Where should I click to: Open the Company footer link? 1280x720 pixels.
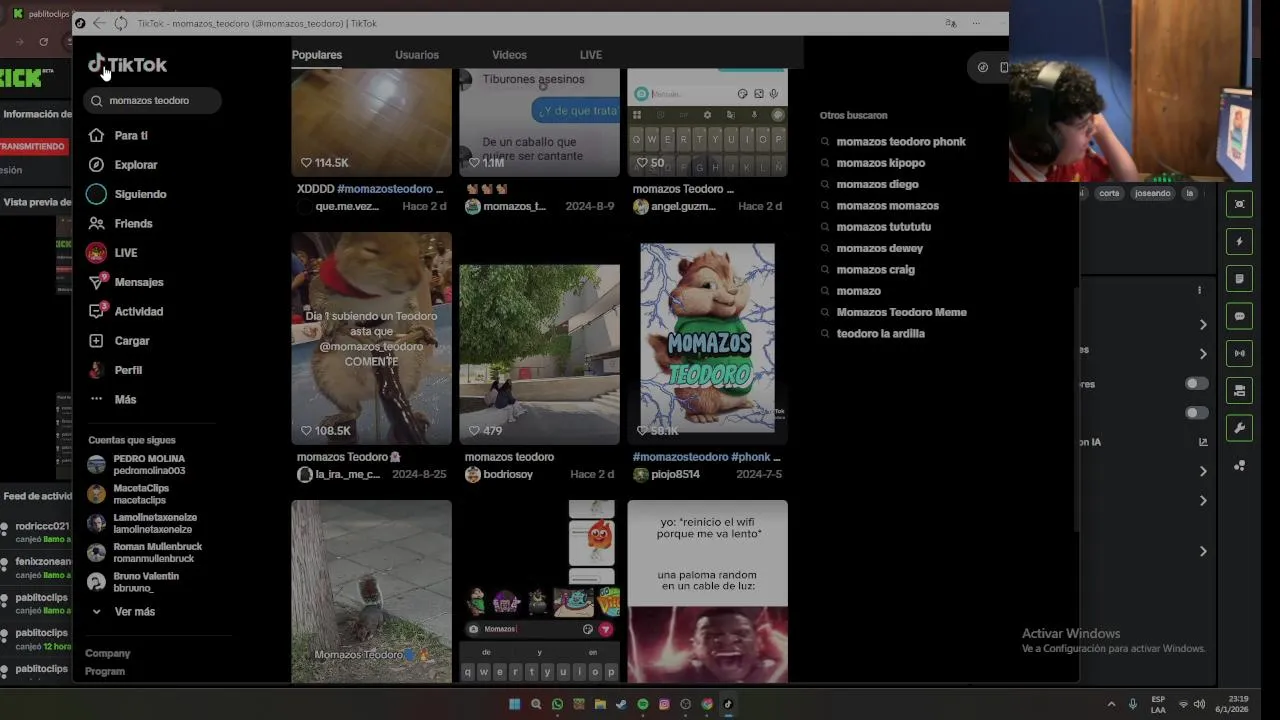point(108,653)
